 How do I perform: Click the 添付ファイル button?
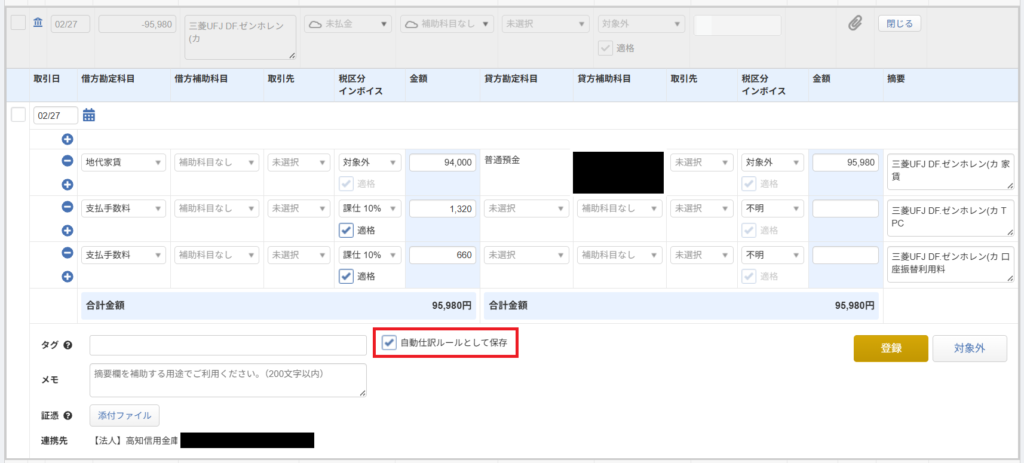[x=124, y=415]
